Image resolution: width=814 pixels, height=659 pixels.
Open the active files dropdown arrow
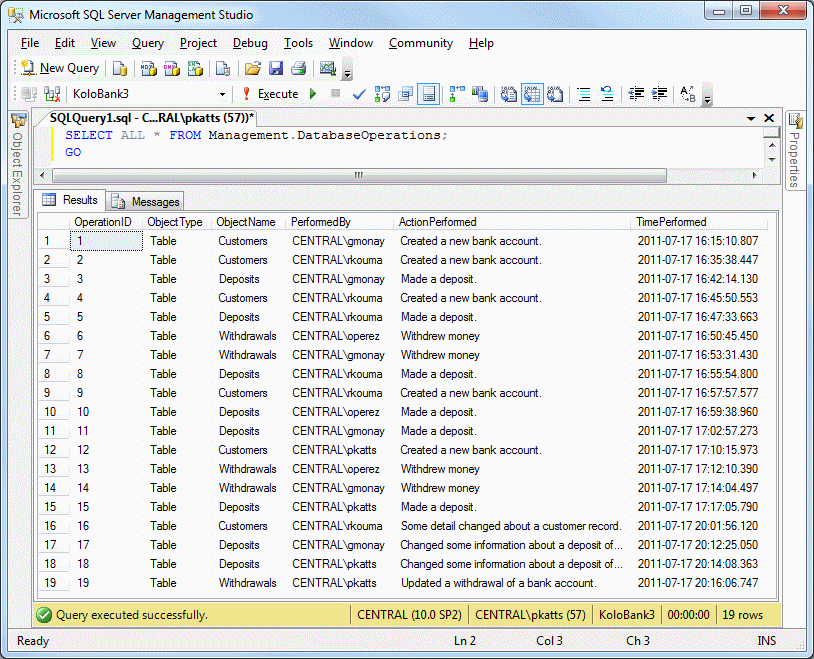coord(751,118)
